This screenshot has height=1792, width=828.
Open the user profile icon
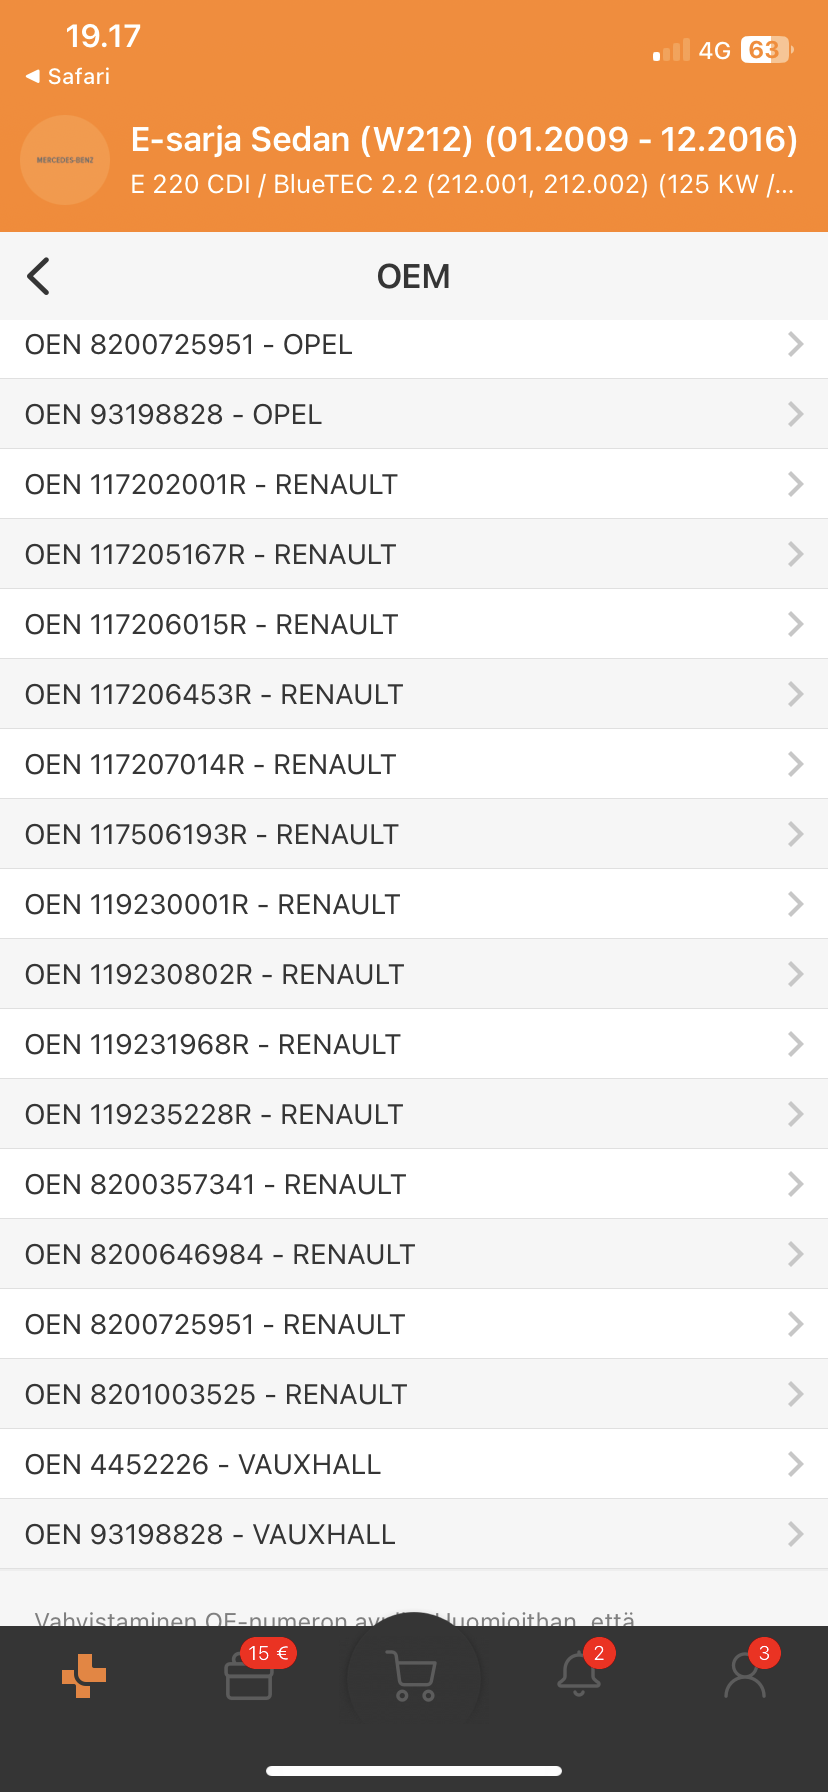tap(745, 1676)
